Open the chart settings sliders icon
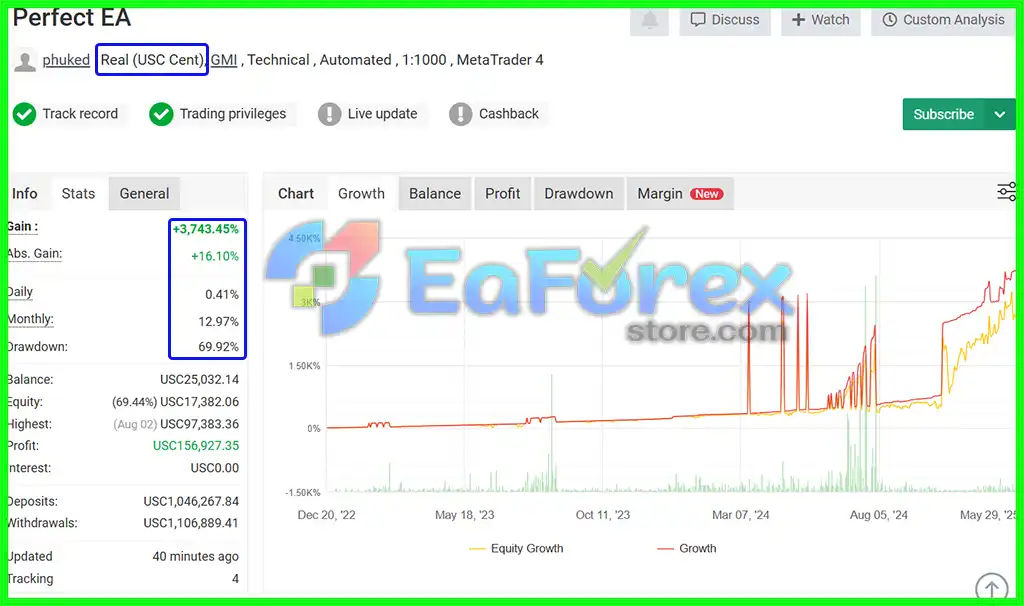This screenshot has width=1024, height=606. click(1006, 192)
